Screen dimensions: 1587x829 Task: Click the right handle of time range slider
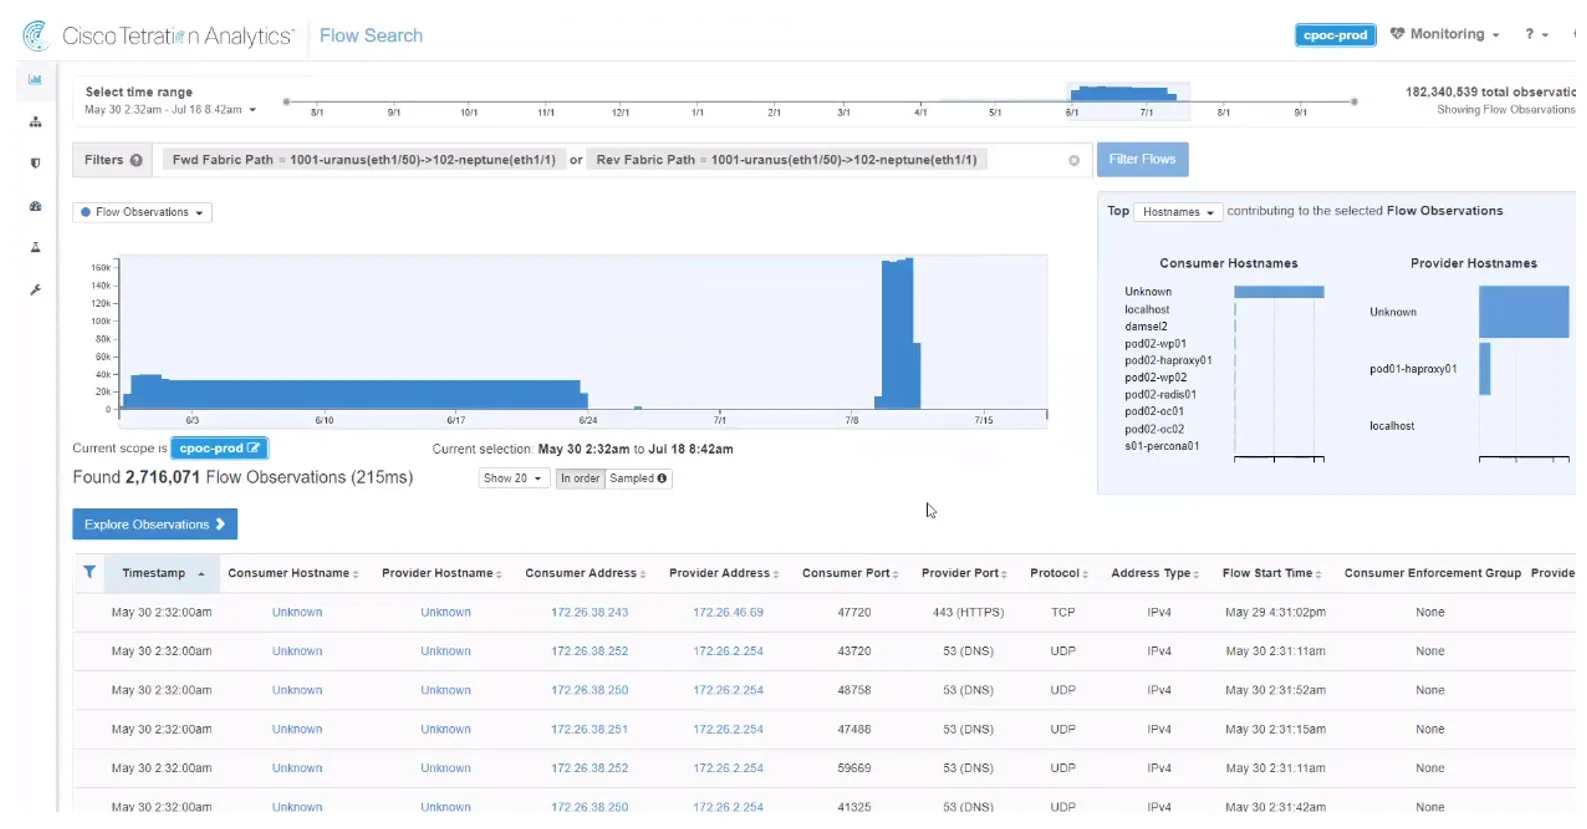(1355, 102)
